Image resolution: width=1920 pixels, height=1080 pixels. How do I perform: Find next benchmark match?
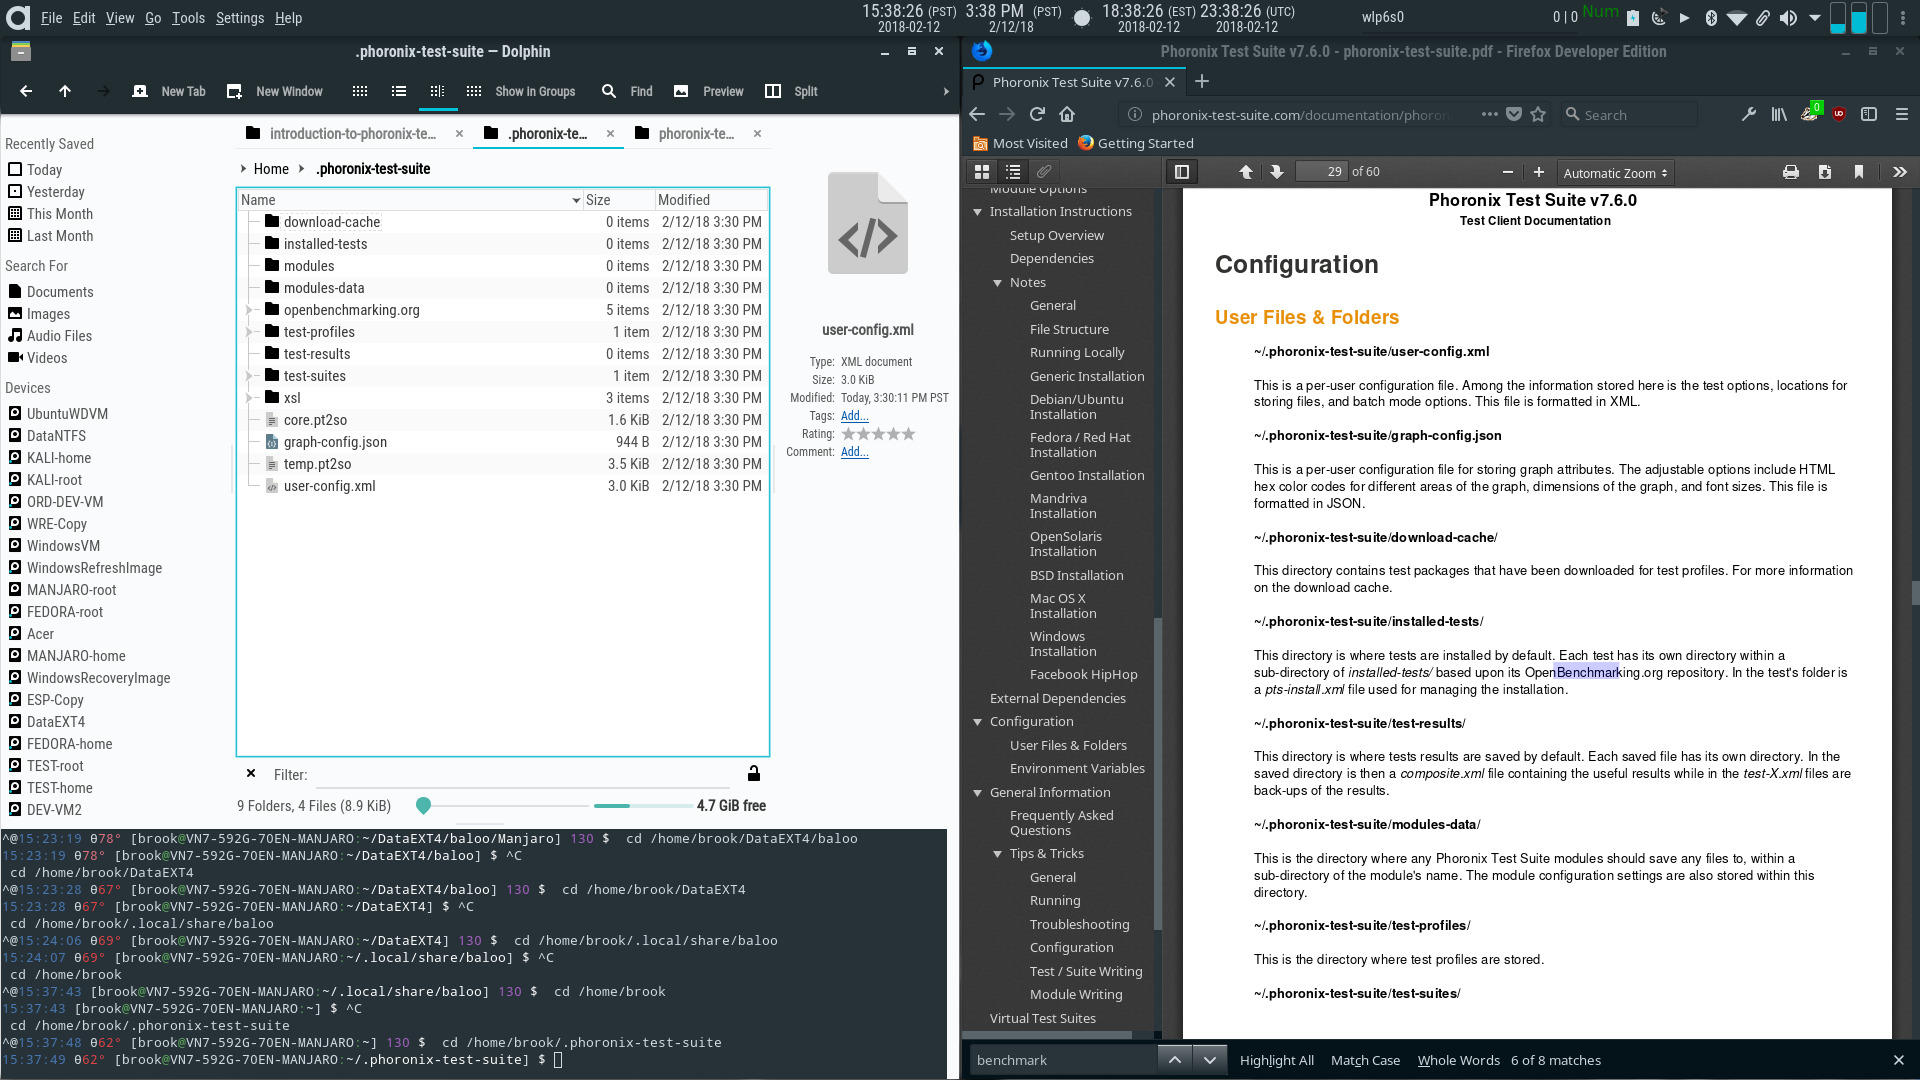(1209, 1060)
